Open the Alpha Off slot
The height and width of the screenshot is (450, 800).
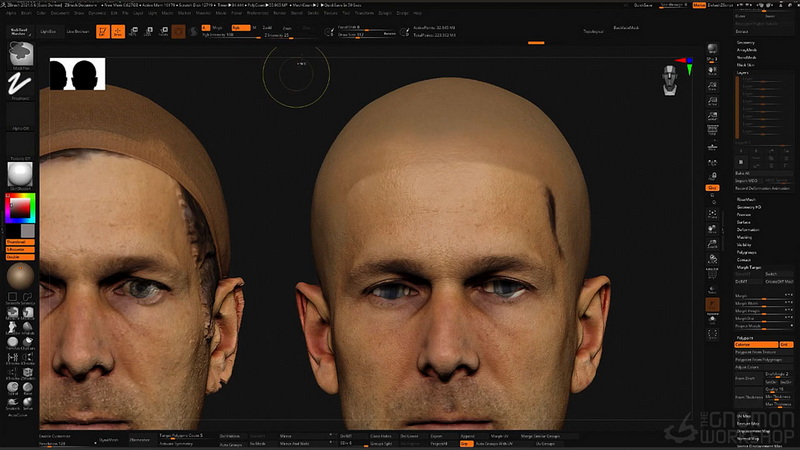20,116
